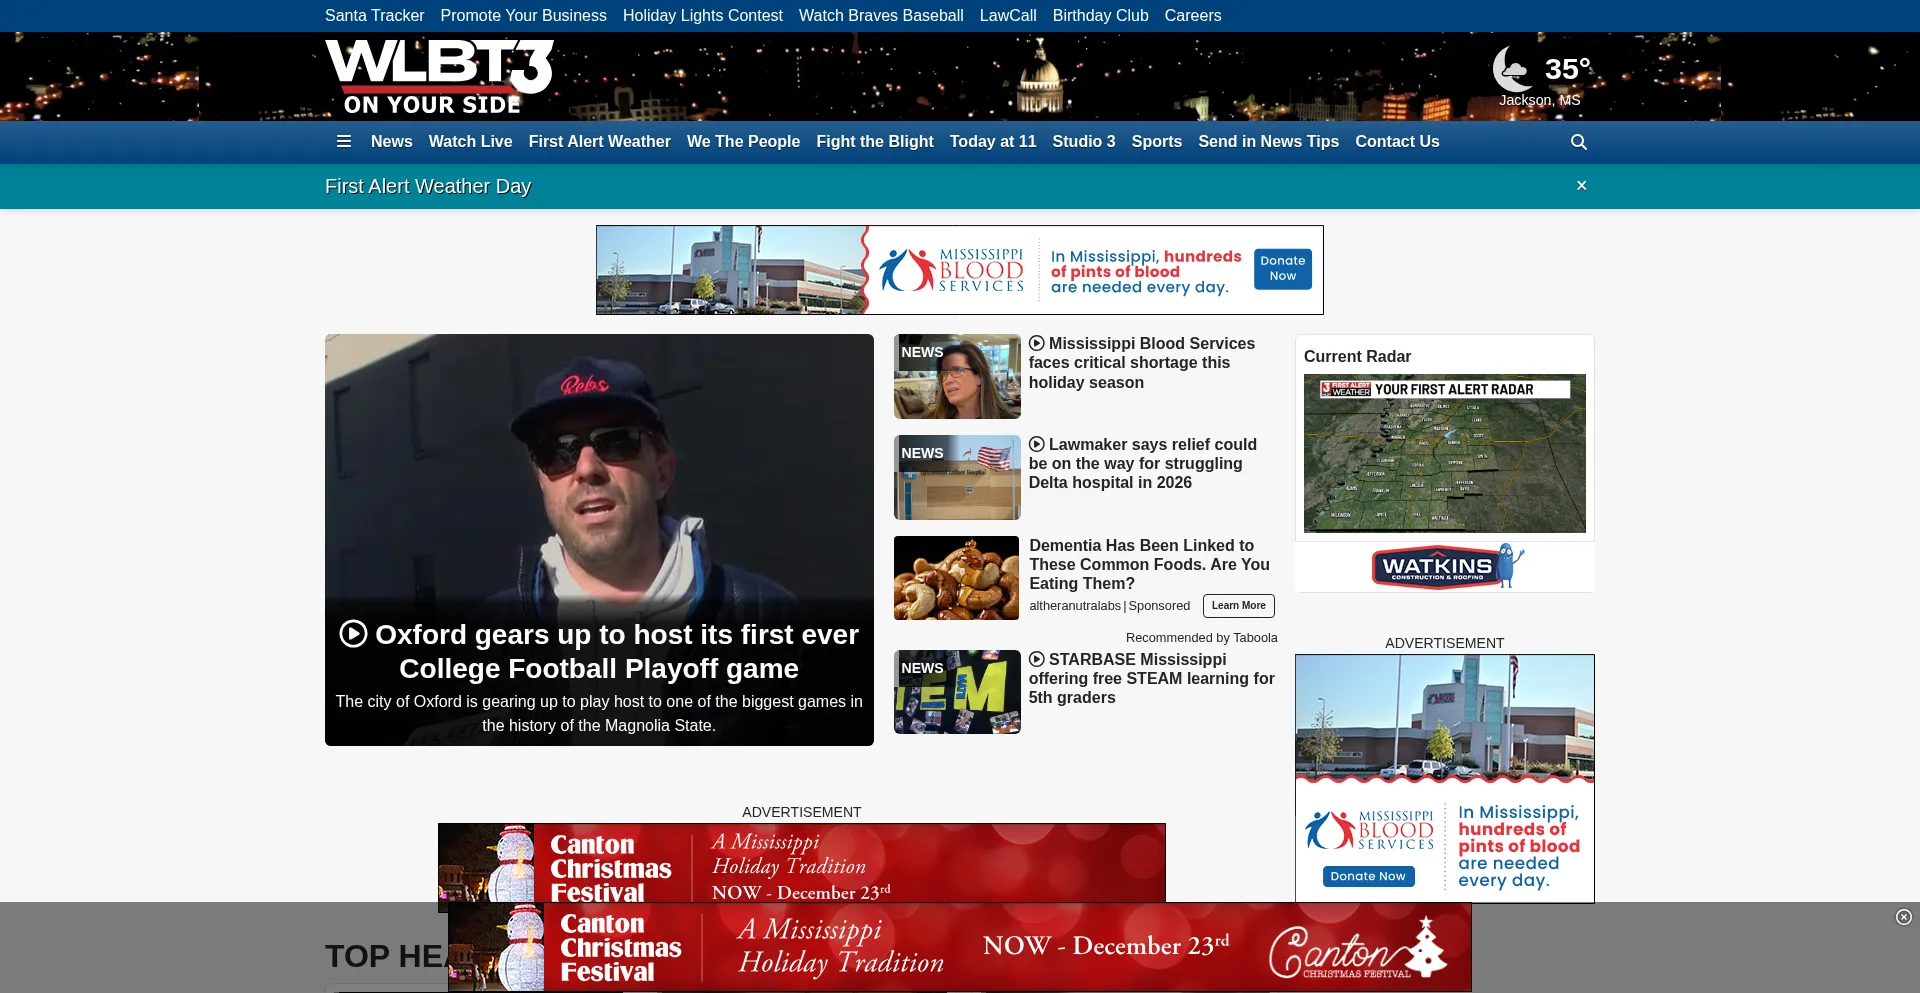Select Watch Live from the navigation
The image size is (1920, 993).
pyautogui.click(x=470, y=142)
